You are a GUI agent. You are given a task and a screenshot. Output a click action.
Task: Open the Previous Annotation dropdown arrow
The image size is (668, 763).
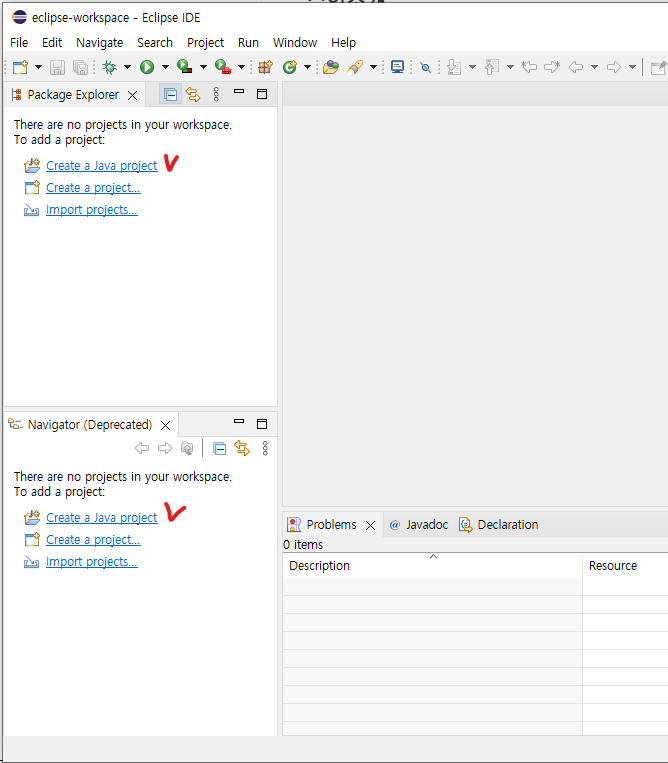point(510,67)
